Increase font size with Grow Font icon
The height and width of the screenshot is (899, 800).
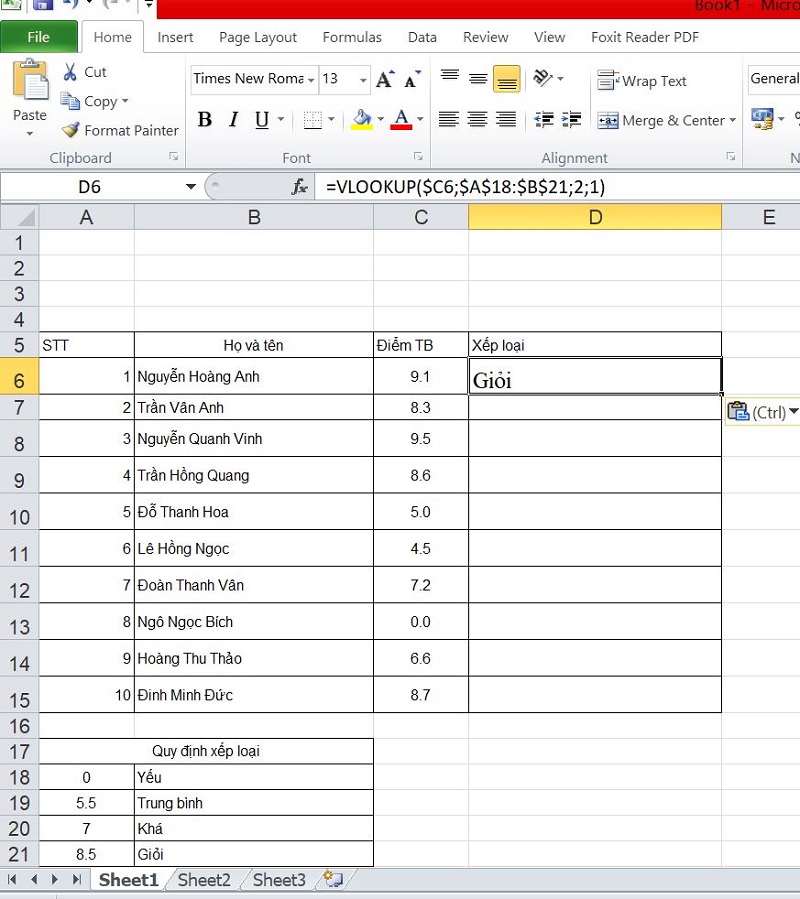click(385, 79)
